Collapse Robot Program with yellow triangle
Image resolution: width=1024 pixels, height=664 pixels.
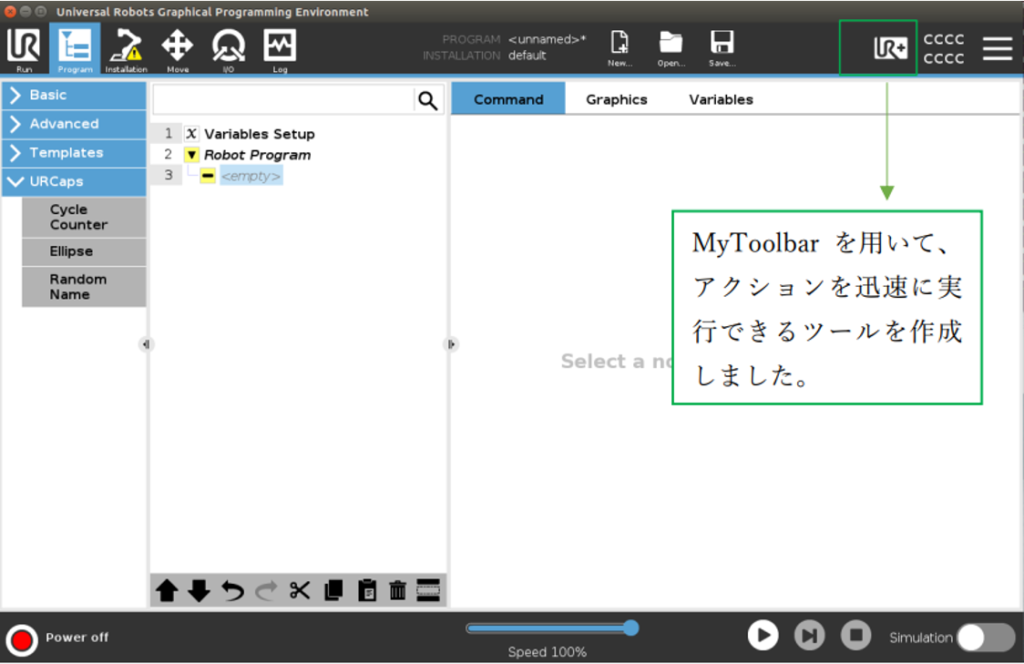[191, 155]
